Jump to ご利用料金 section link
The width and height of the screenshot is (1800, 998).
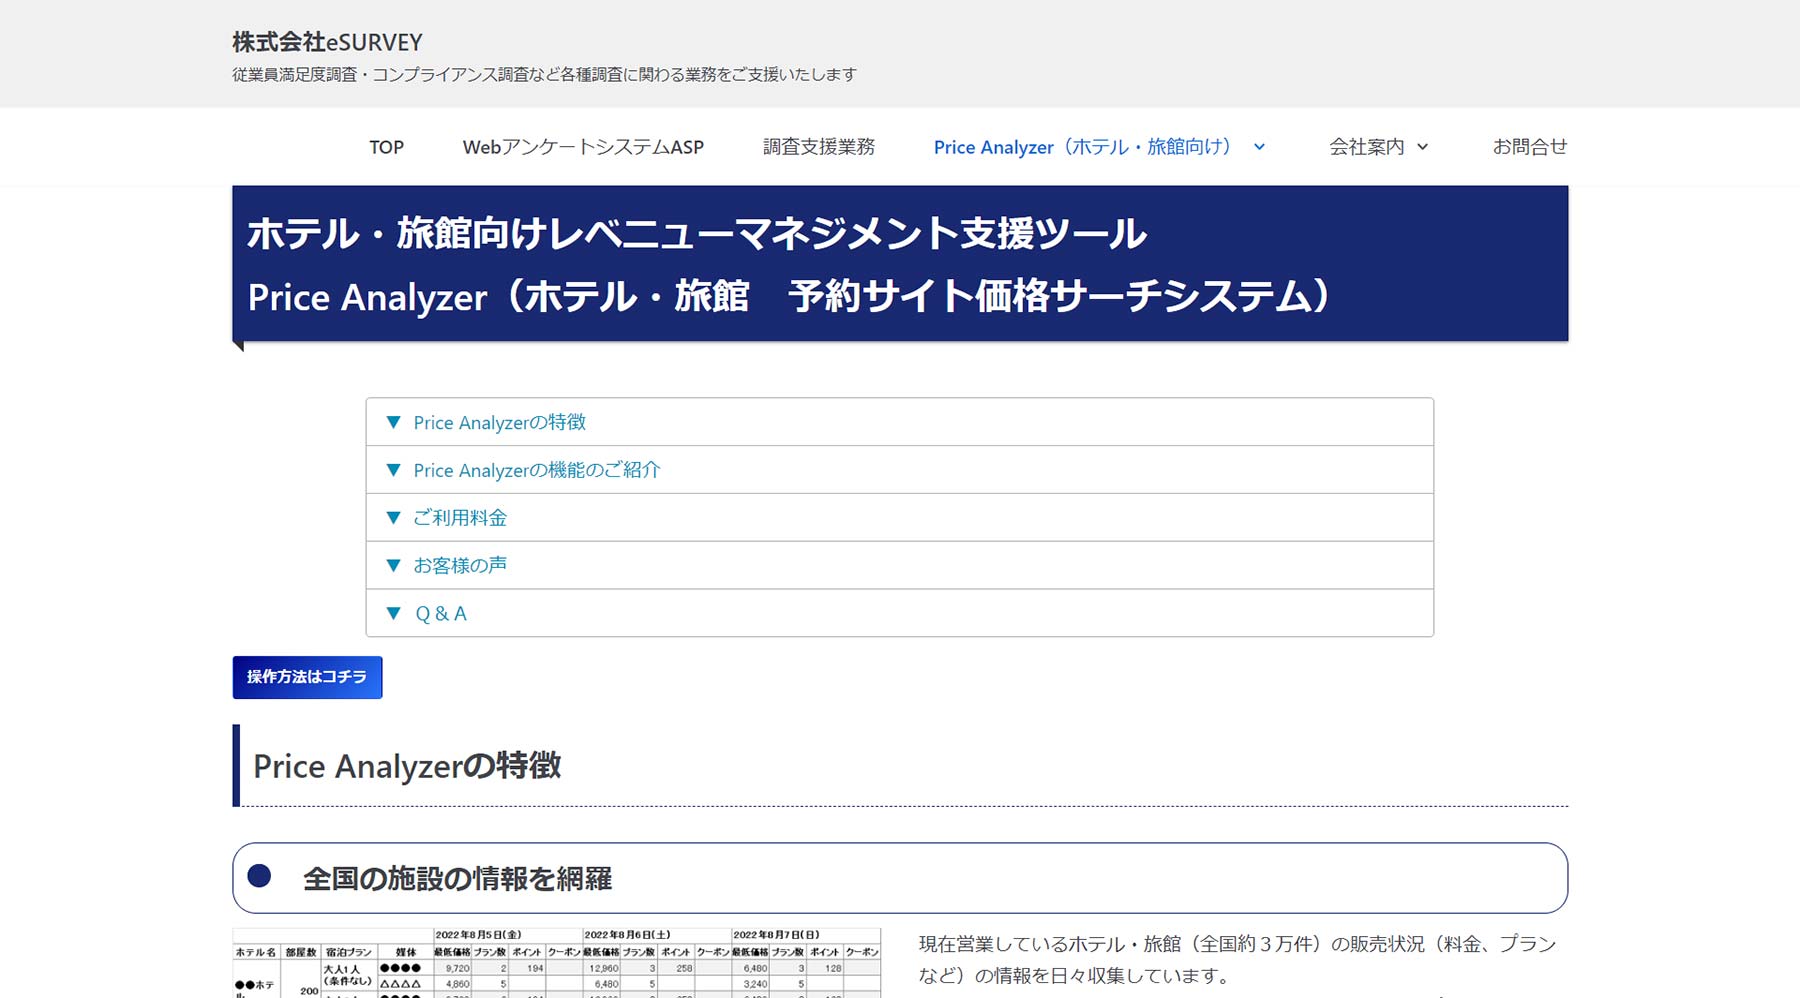tap(460, 518)
